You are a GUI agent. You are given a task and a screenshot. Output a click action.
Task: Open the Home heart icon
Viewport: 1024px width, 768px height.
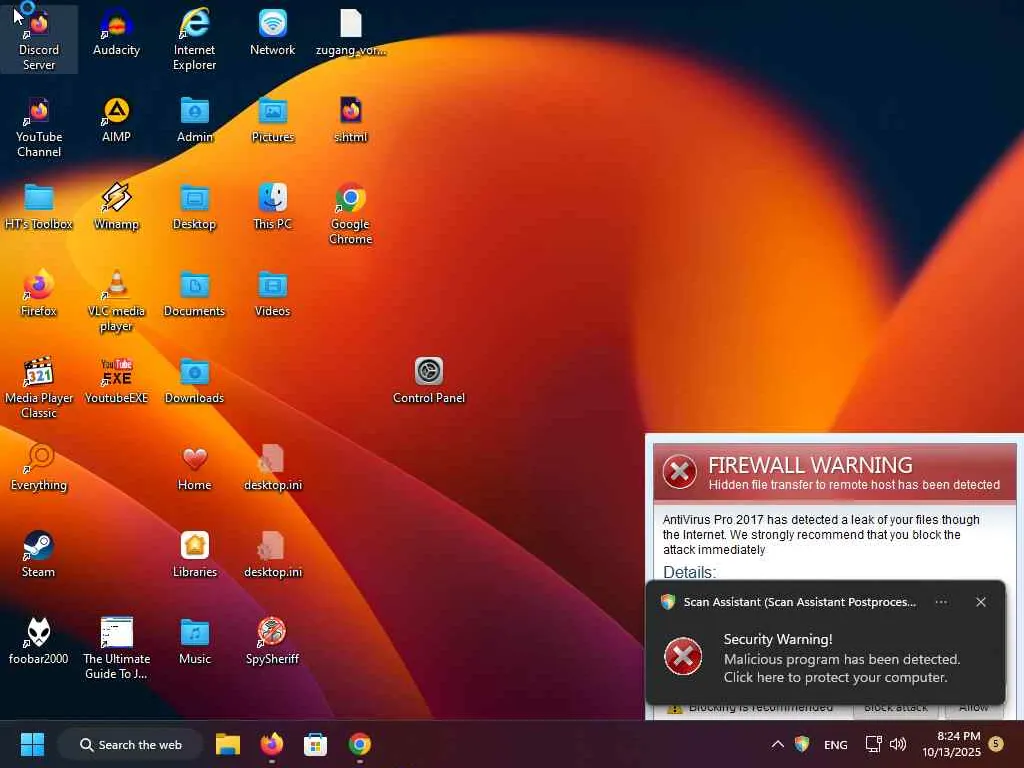pyautogui.click(x=195, y=468)
